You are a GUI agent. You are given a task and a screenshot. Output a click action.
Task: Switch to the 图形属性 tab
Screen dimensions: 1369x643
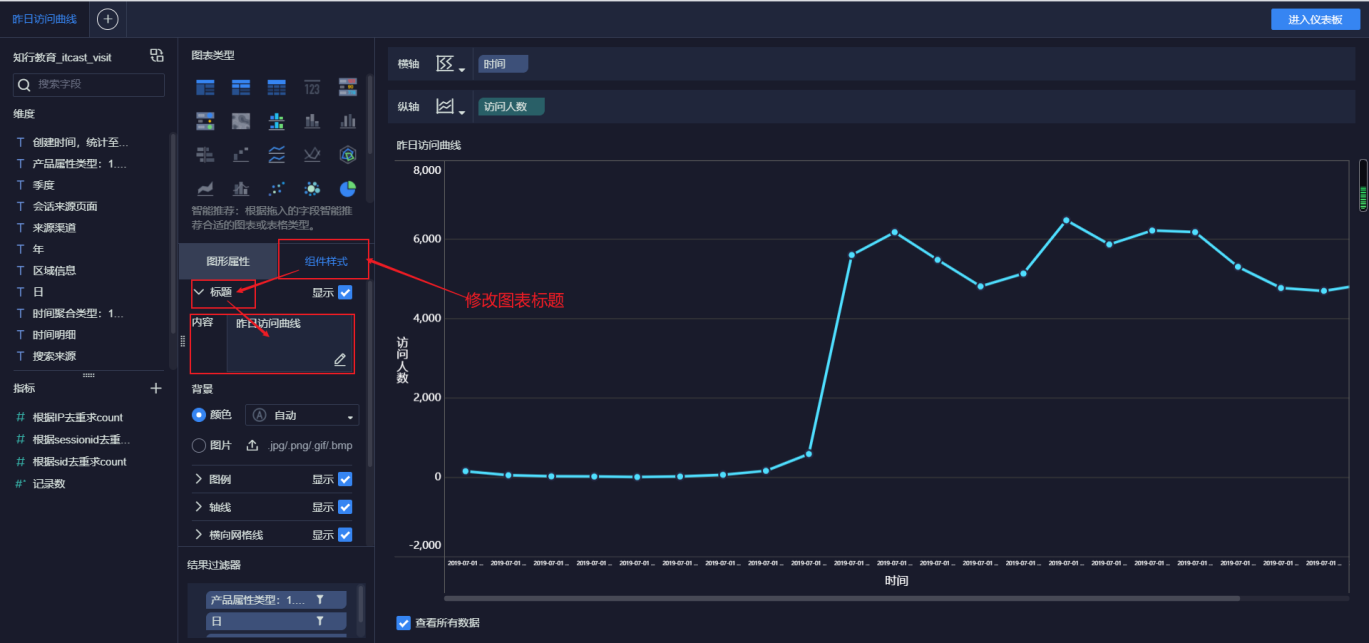pos(228,261)
